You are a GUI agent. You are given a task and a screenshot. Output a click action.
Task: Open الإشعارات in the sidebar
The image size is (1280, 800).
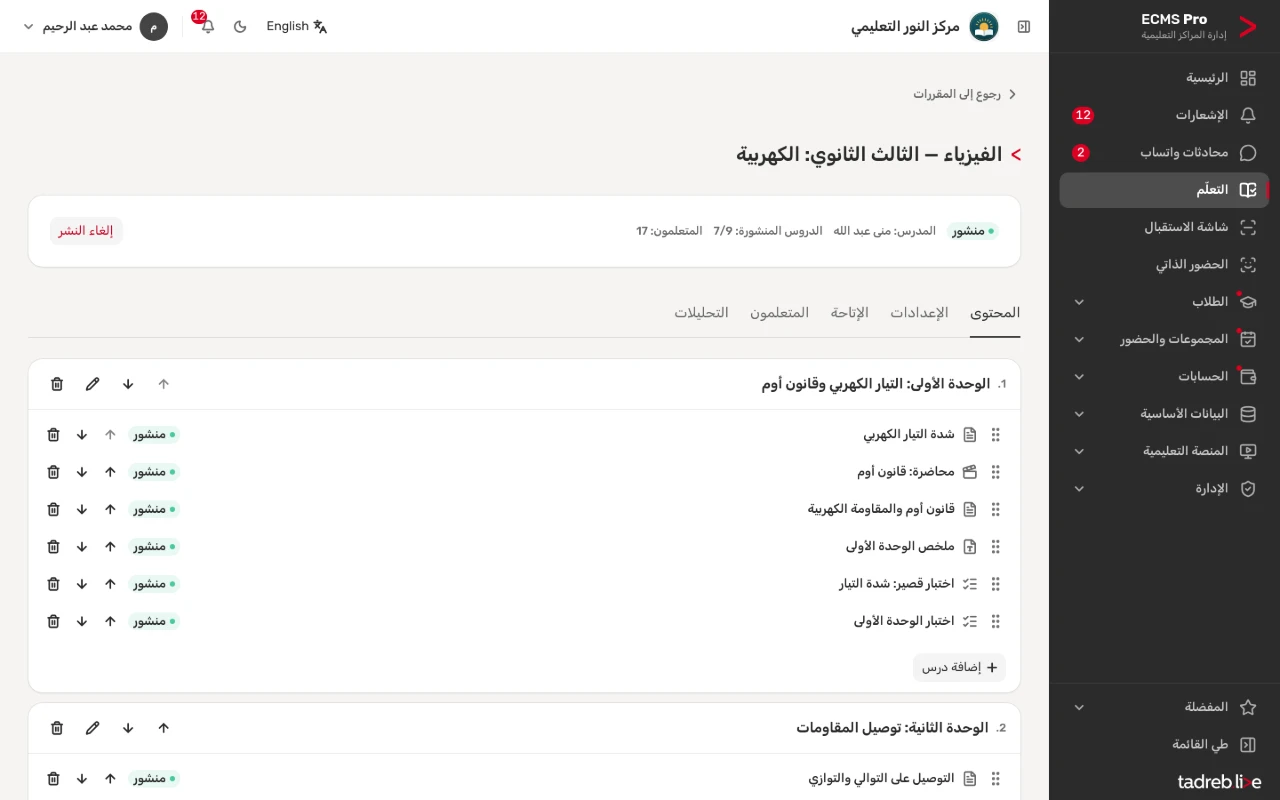1165,115
